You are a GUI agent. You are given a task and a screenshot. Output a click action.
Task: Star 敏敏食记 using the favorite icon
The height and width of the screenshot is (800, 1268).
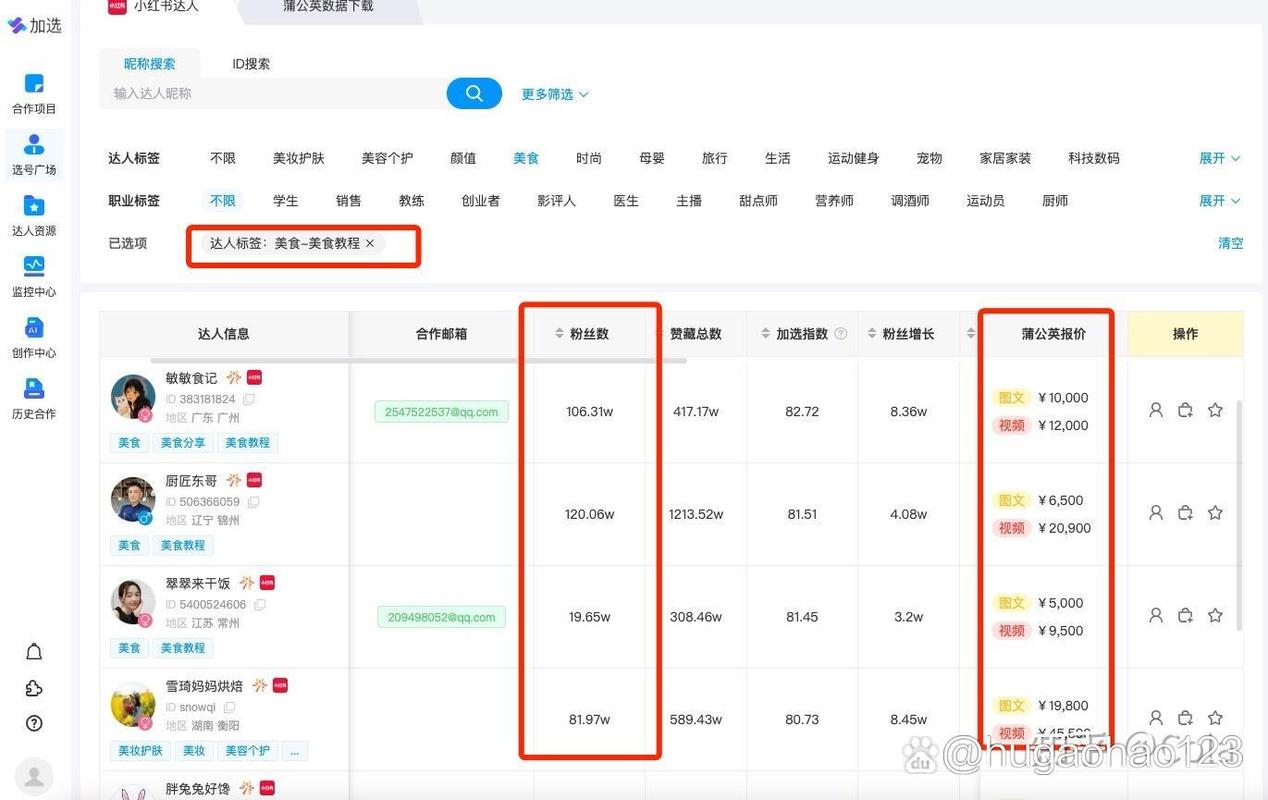[x=1215, y=409]
